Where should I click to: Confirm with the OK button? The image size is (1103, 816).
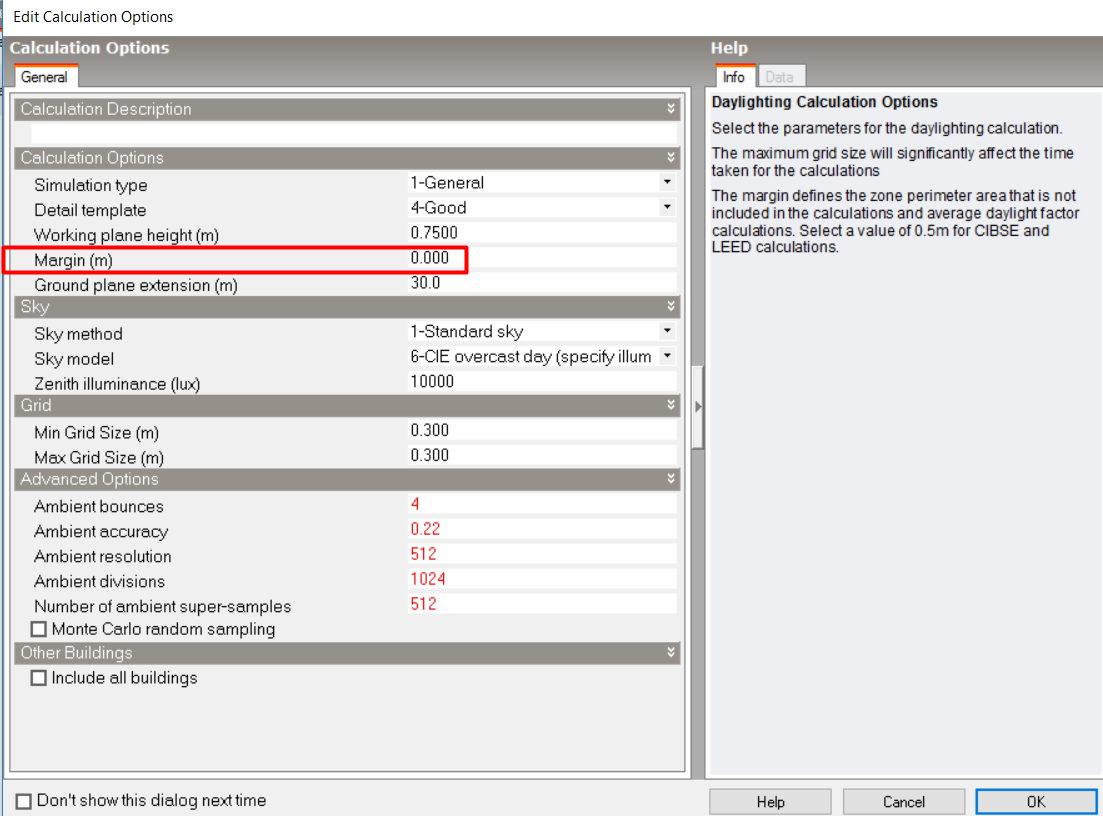tap(1036, 802)
